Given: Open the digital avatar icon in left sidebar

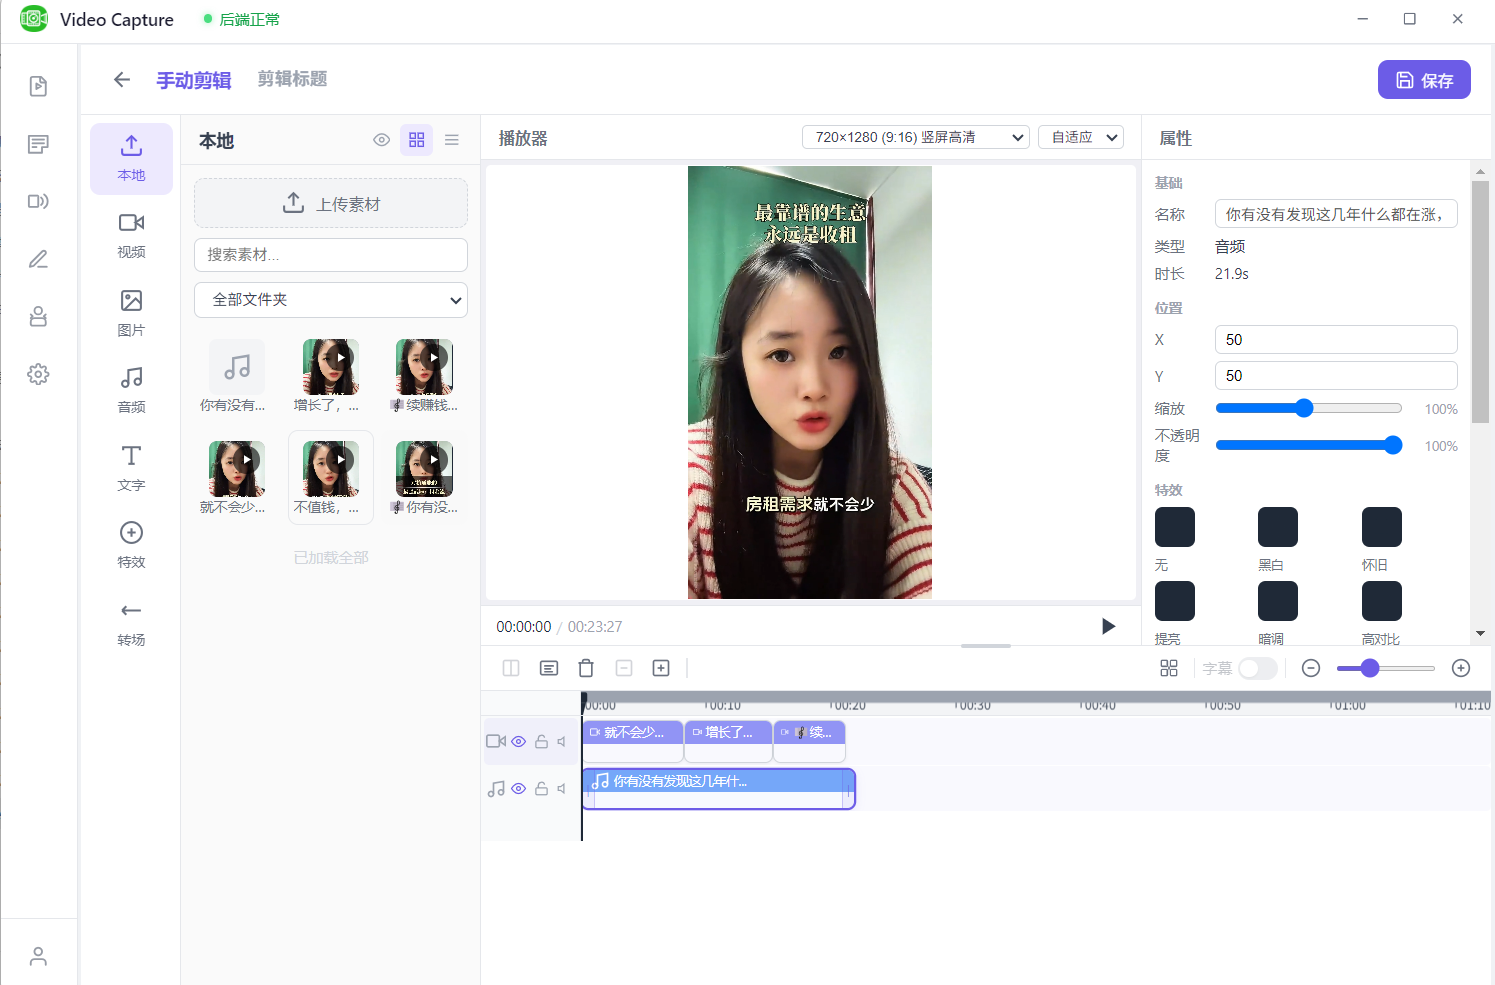Looking at the screenshot, I should tap(38, 316).
